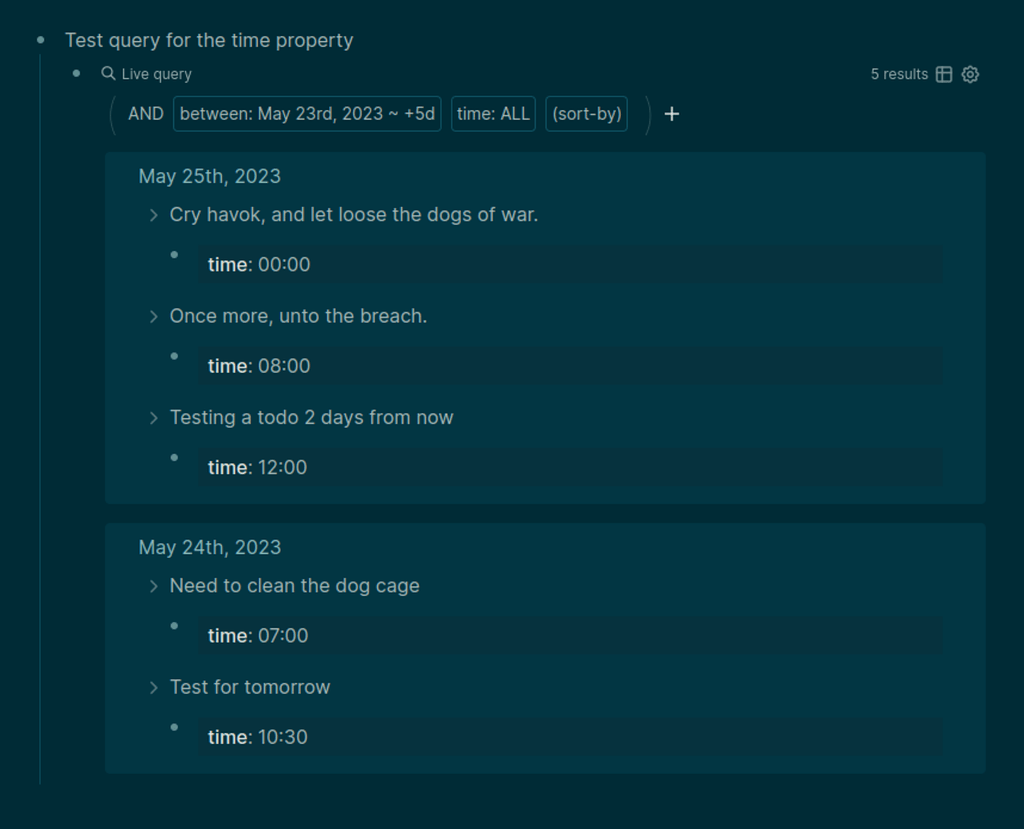Viewport: 1024px width, 829px height.
Task: Open the 'May 25th, 2023' journal page
Action: (210, 176)
